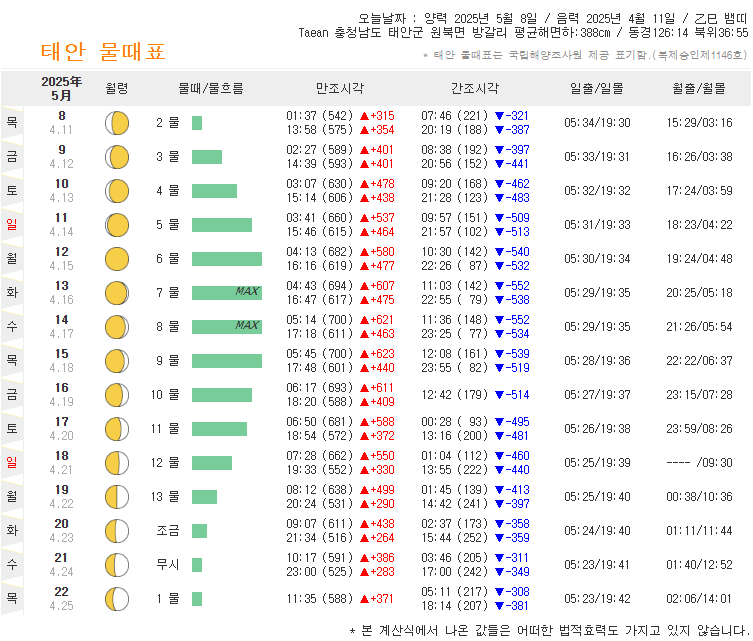The image size is (753, 641).
Task: Click moonrise/moonset 15:29/03:16
Action: click(x=699, y=123)
